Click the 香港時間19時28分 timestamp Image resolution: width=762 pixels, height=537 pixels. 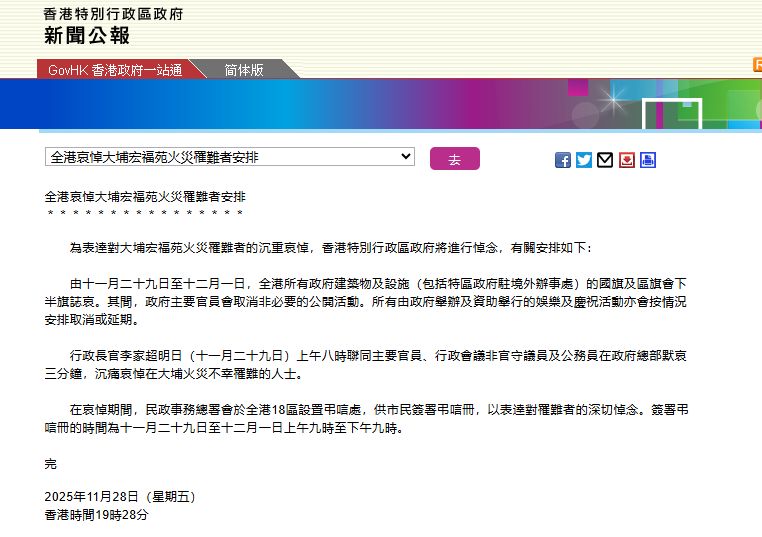pyautogui.click(x=96, y=514)
